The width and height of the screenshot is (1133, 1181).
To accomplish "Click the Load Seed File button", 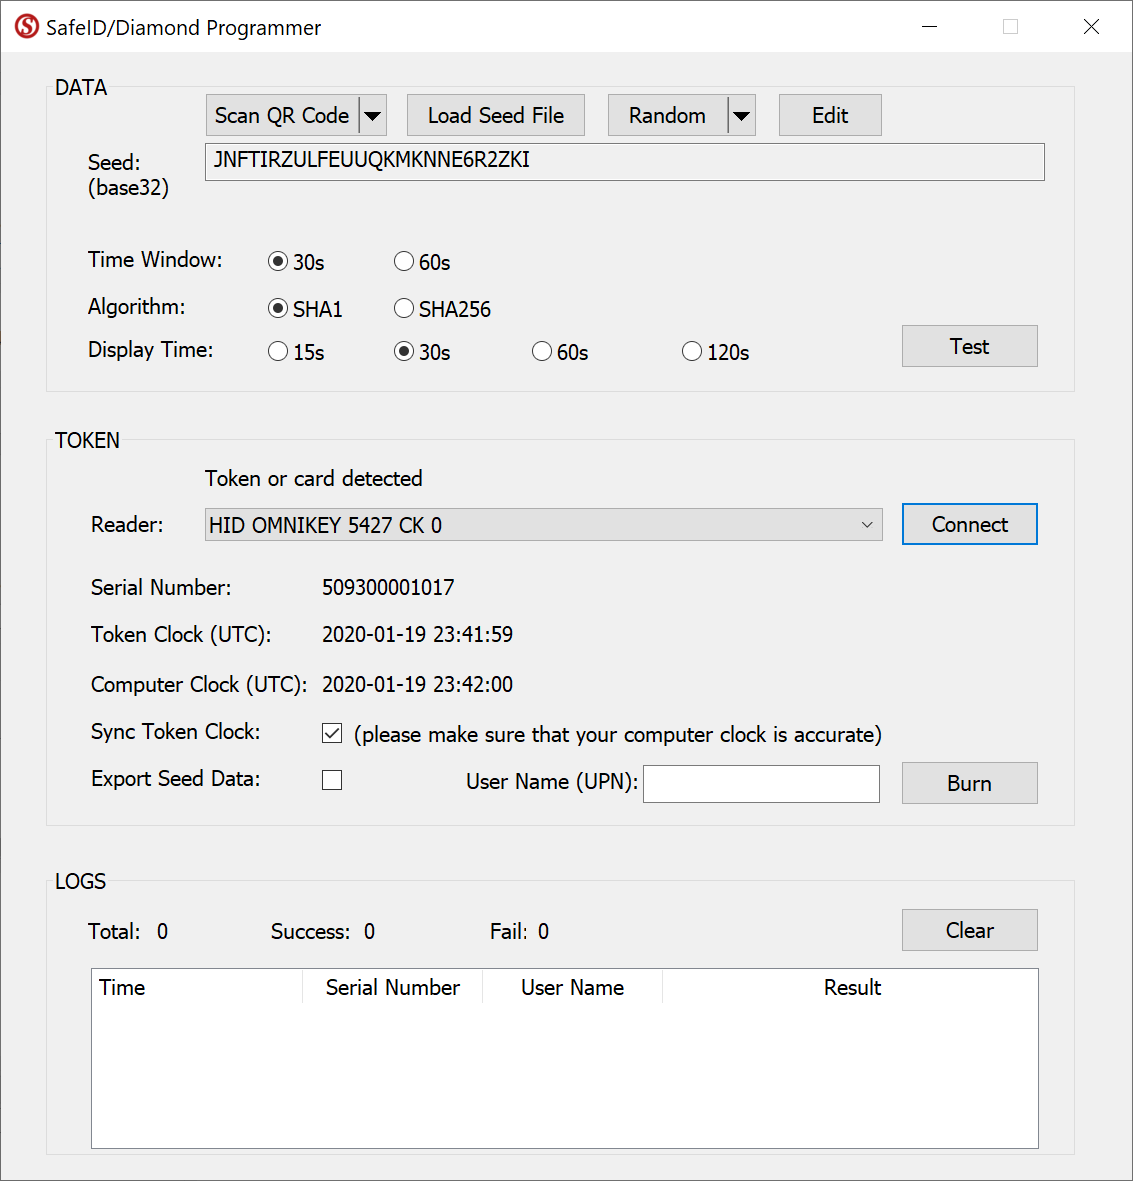I will [495, 116].
